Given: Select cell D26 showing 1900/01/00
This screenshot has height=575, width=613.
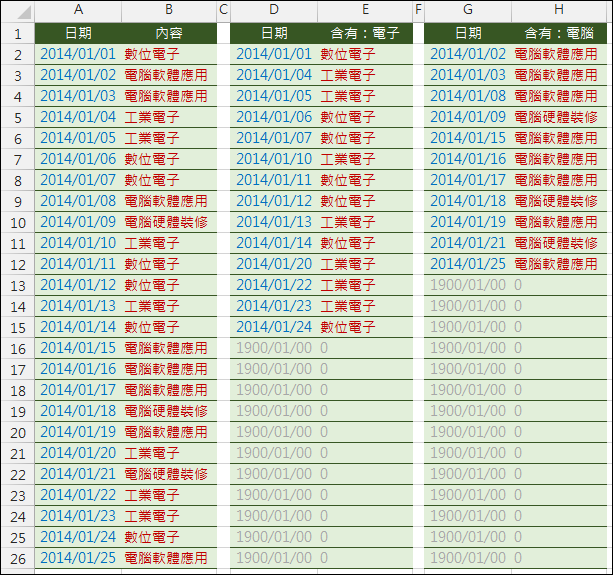Looking at the screenshot, I should (x=274, y=558).
